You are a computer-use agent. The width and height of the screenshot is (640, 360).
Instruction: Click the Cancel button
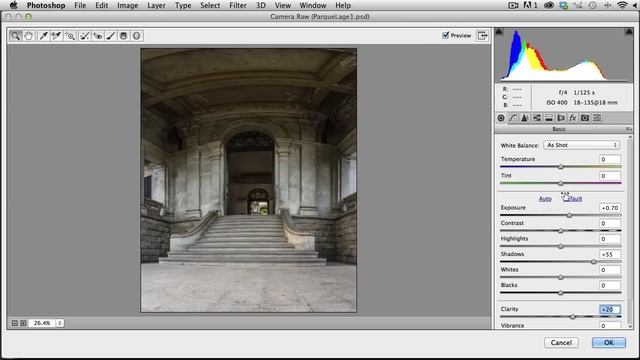point(561,342)
